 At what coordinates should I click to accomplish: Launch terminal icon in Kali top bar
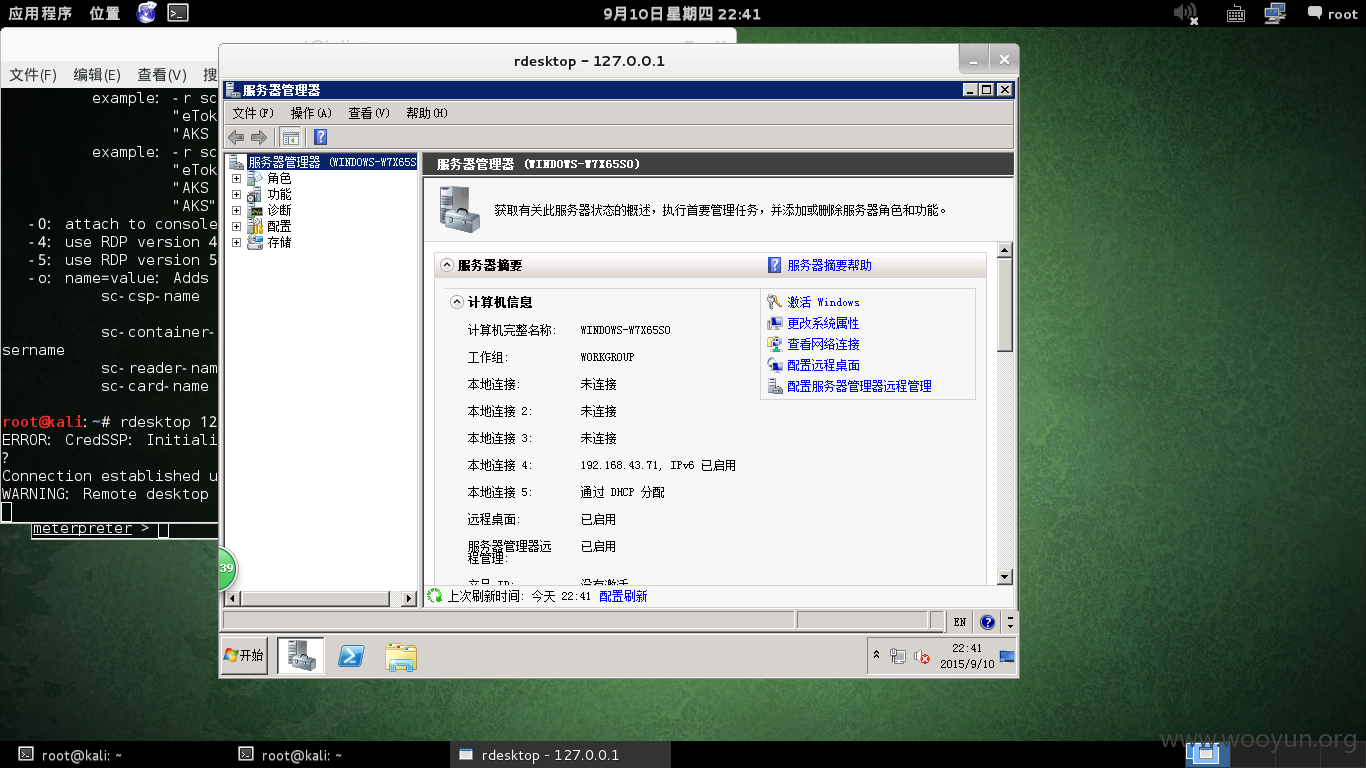177,13
